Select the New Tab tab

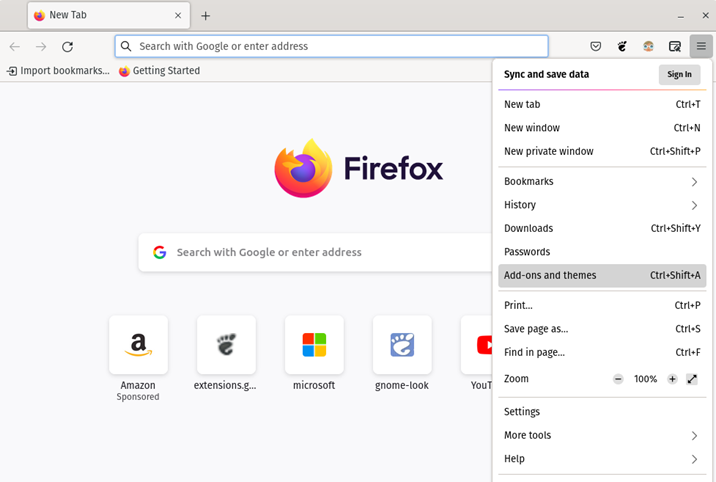[x=109, y=16]
